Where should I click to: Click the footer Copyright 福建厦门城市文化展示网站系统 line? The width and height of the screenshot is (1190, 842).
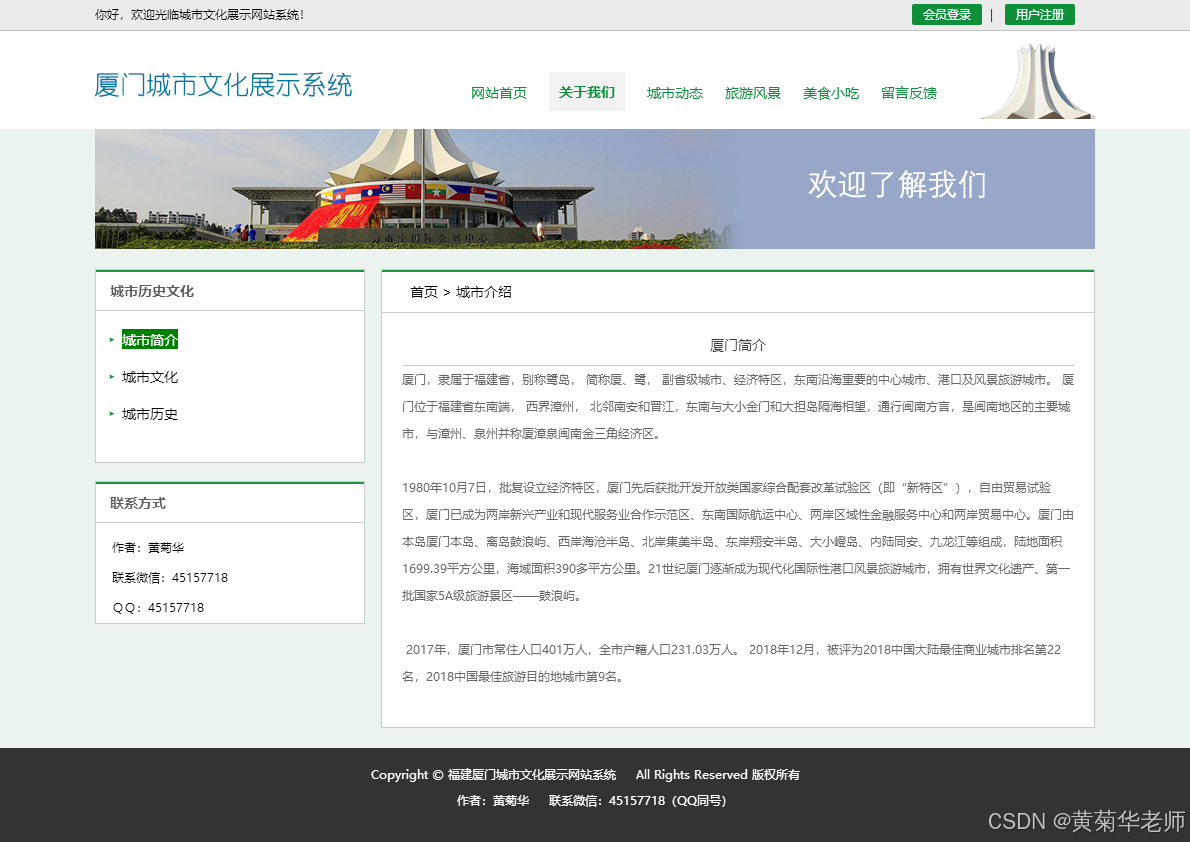[585, 774]
